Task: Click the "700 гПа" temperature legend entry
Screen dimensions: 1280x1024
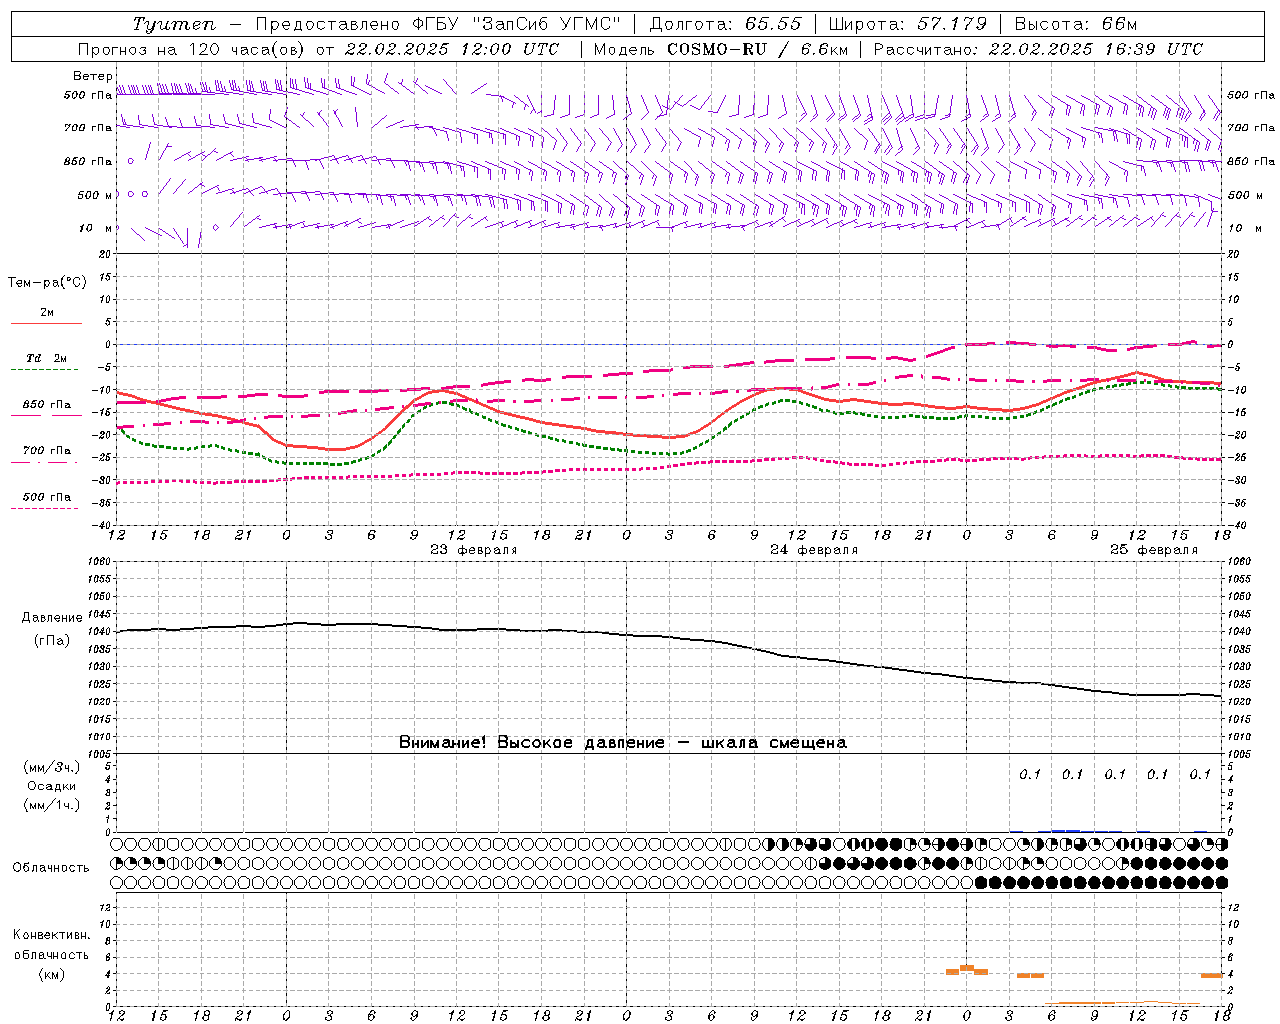Action: 47,451
